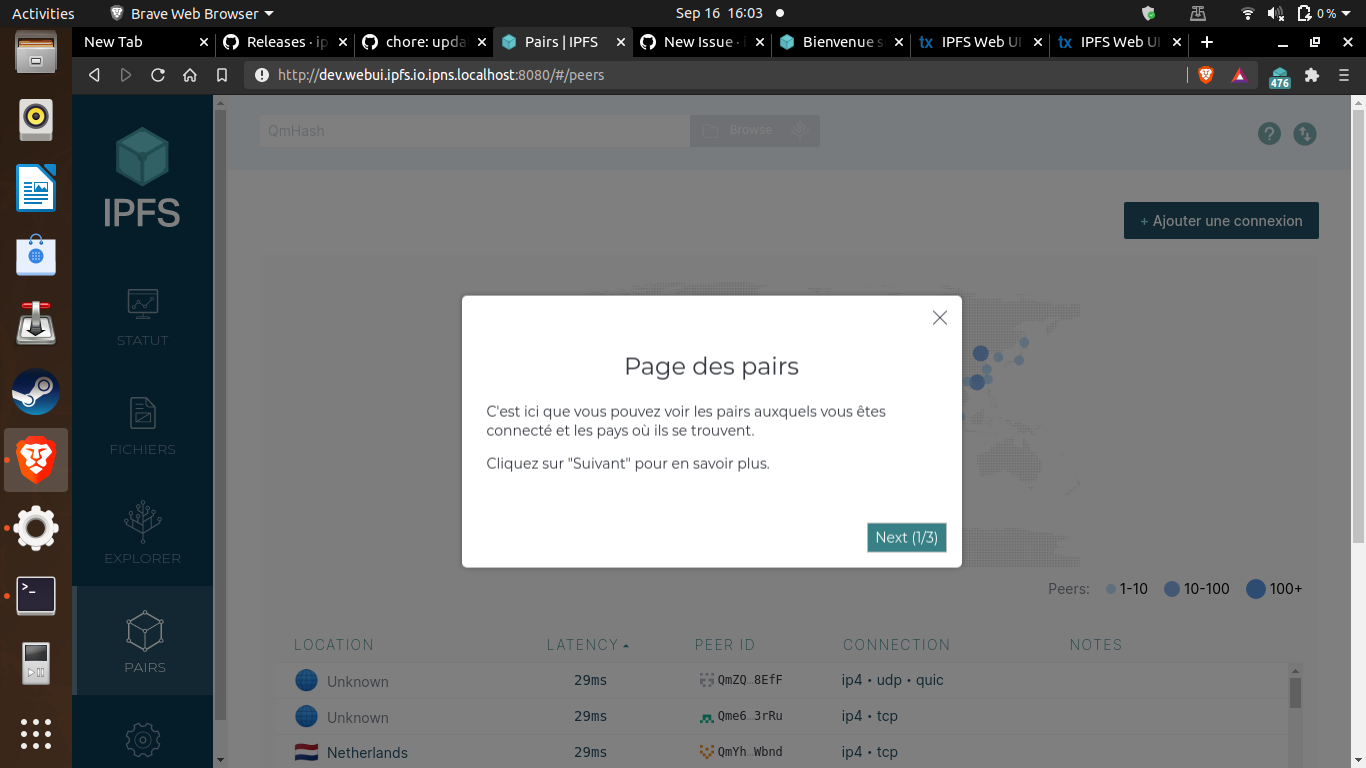Open the Pairs page in the sidebar
This screenshot has width=1366, height=768.
(144, 642)
